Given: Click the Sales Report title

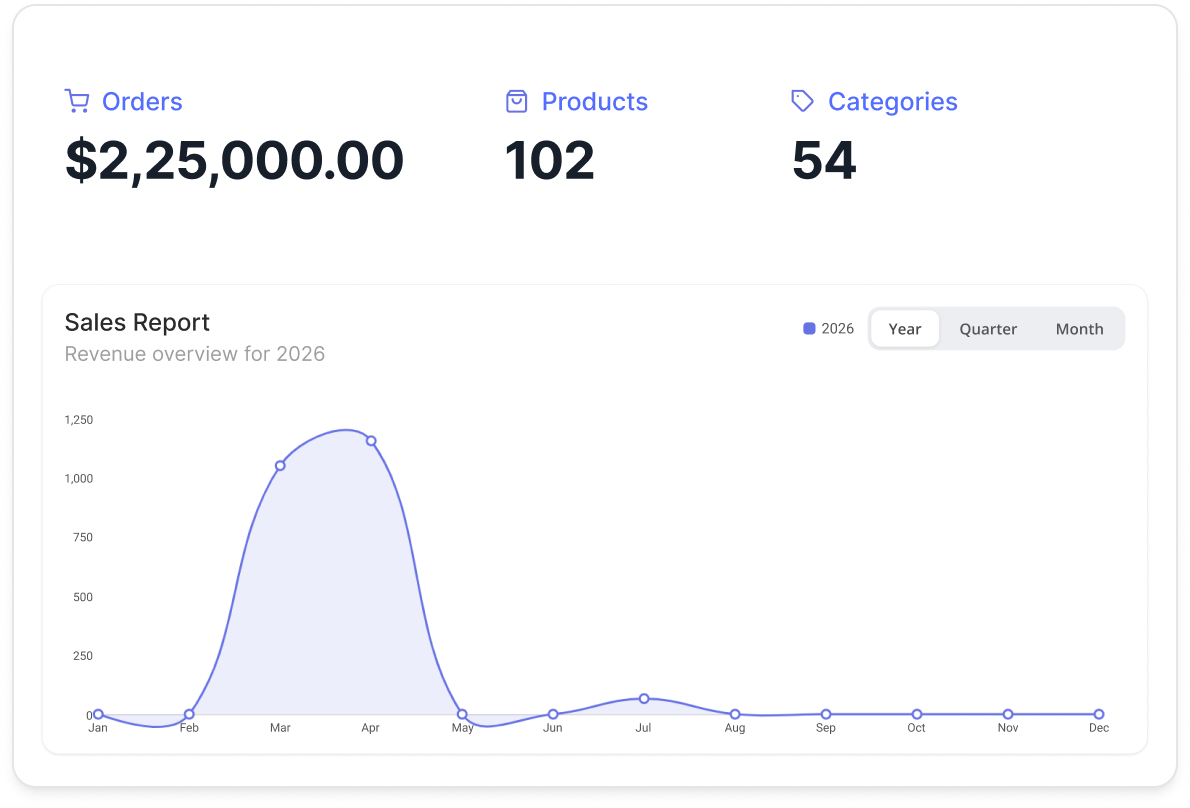Looking at the screenshot, I should coord(137,322).
